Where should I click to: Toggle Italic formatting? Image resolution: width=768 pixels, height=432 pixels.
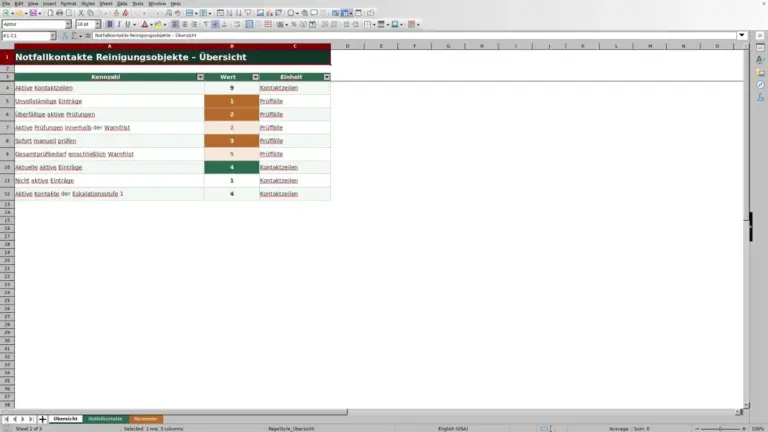click(x=119, y=24)
